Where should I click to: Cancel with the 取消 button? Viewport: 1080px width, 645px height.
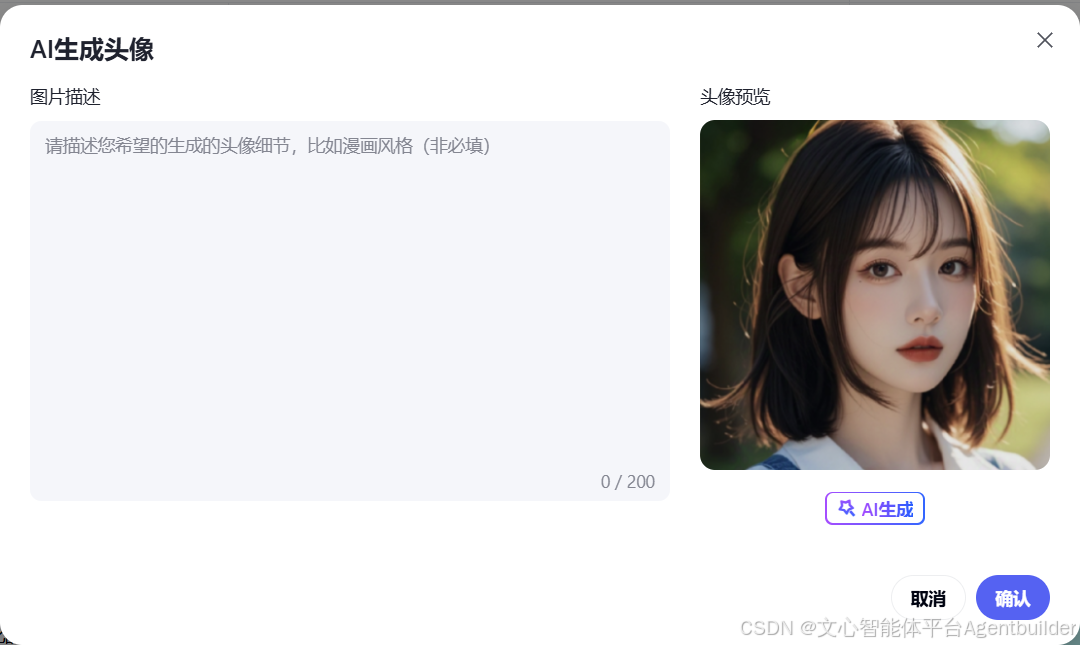[928, 598]
